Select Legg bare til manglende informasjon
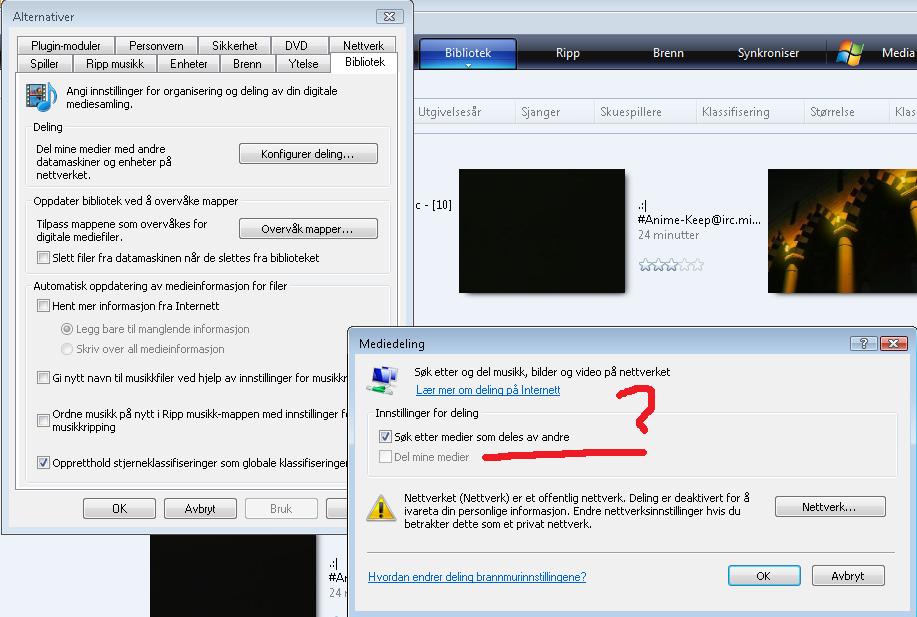The height and width of the screenshot is (617, 917). 67,329
